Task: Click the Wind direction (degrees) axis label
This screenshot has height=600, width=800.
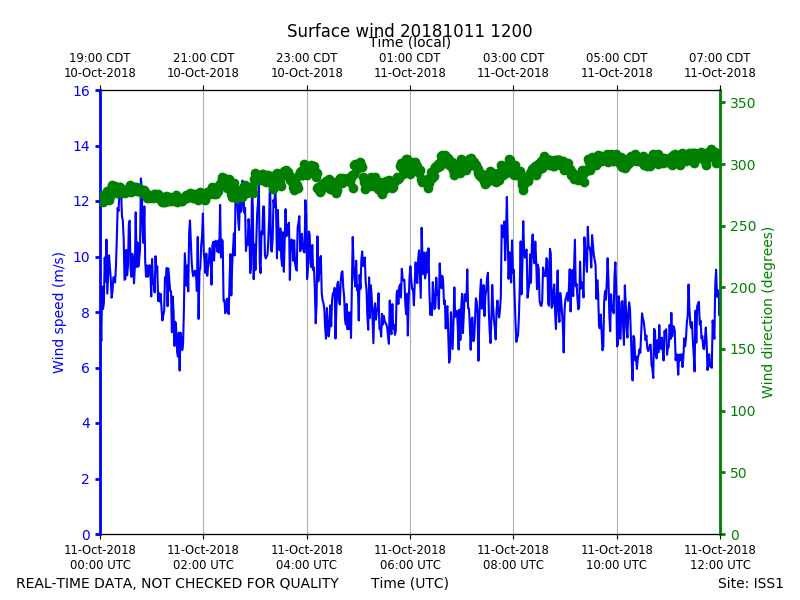Action: (x=767, y=313)
